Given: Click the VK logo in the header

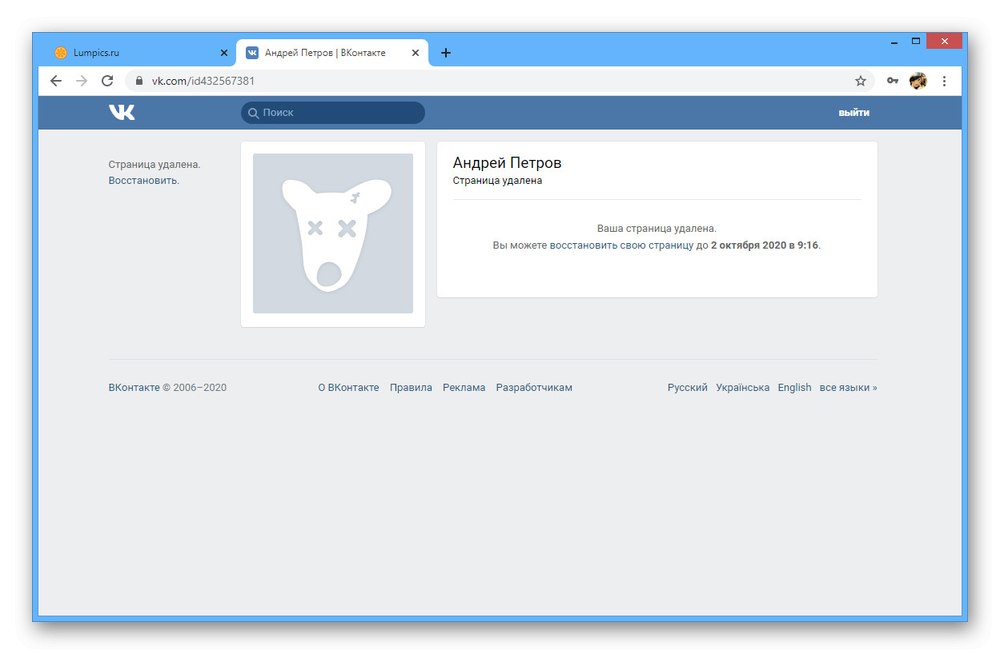Looking at the screenshot, I should pyautogui.click(x=121, y=112).
